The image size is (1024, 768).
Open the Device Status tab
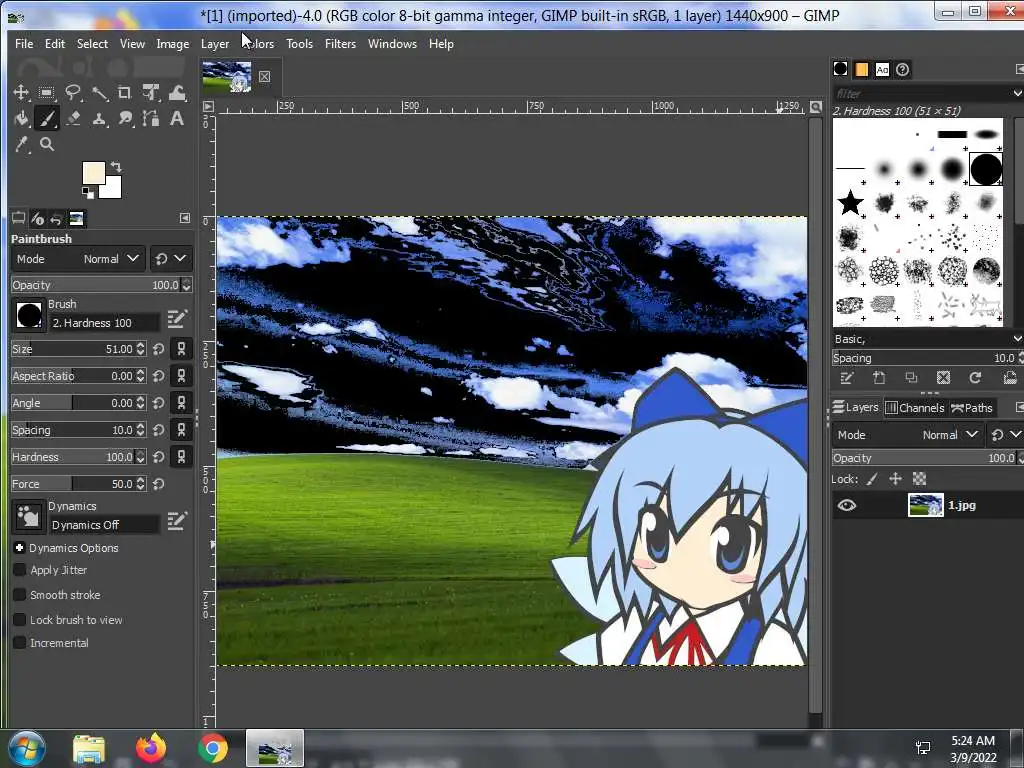(38, 218)
